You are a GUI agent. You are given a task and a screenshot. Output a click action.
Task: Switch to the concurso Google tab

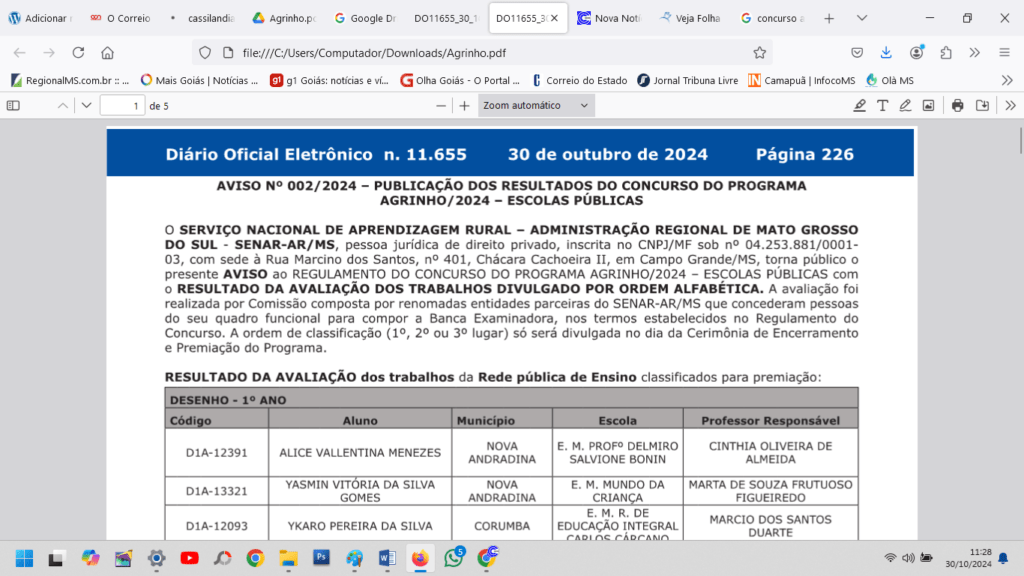[772, 18]
